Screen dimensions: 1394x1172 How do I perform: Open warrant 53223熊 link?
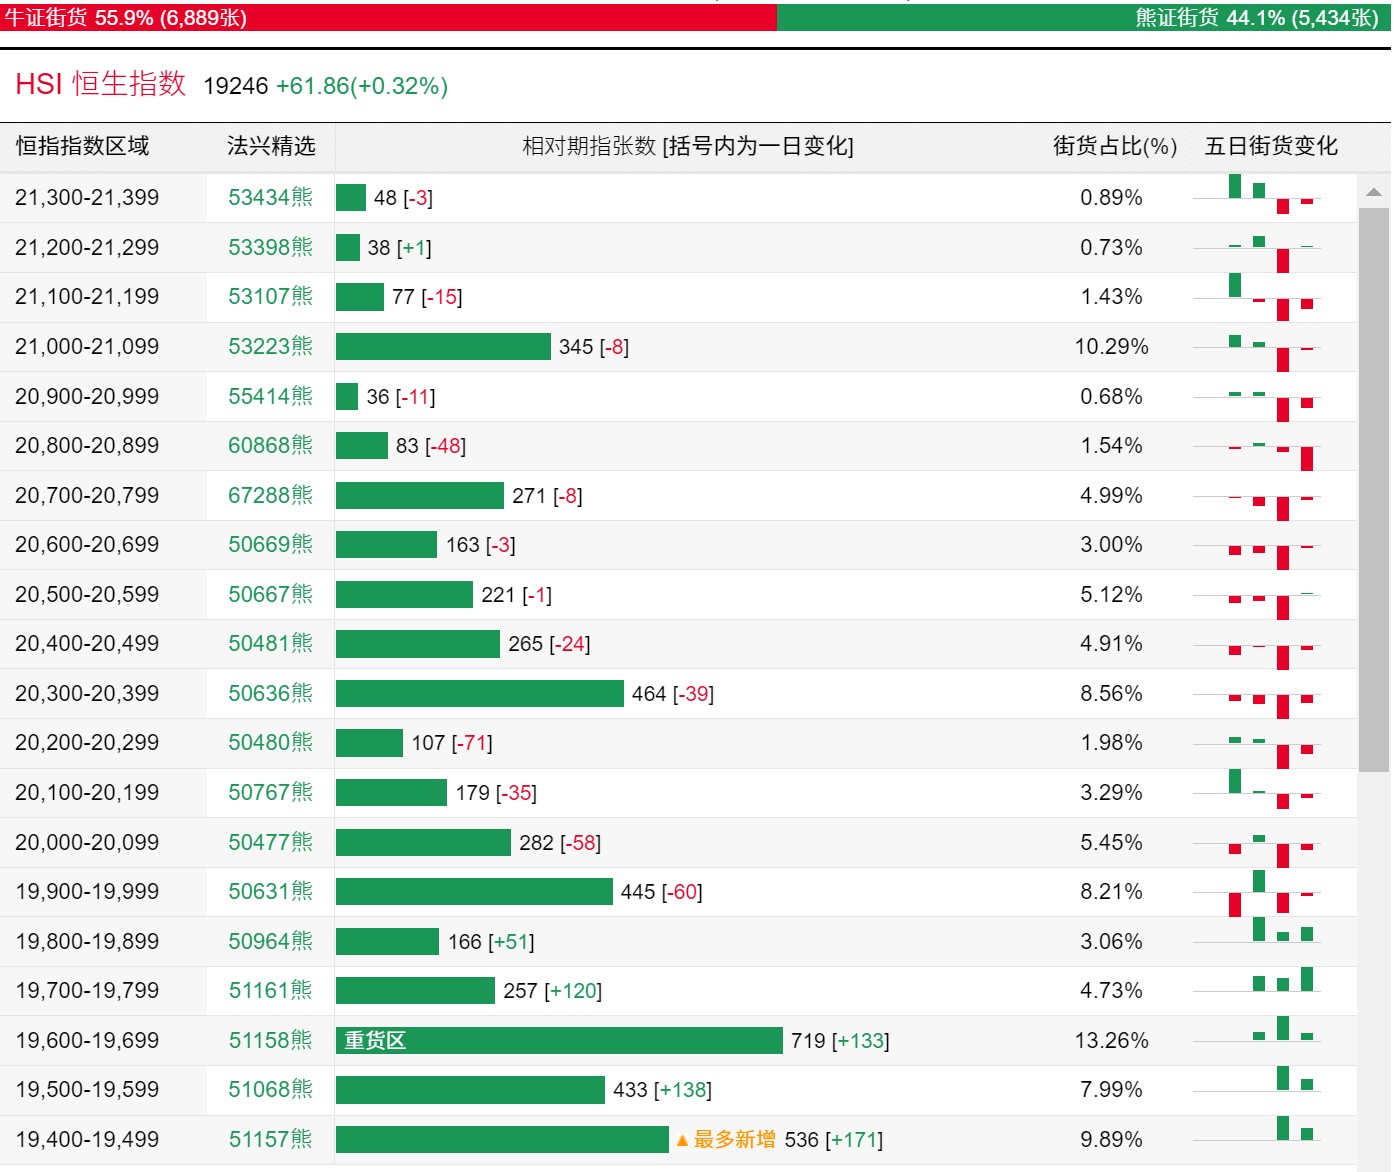click(x=270, y=346)
